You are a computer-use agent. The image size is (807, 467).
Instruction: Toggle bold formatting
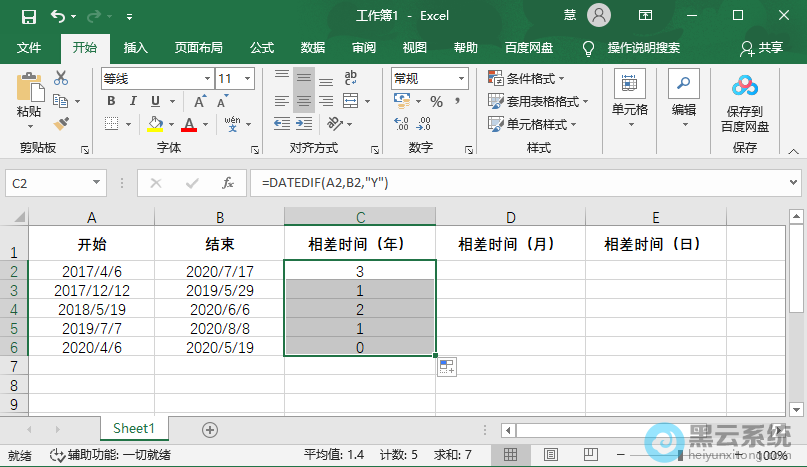[110, 101]
